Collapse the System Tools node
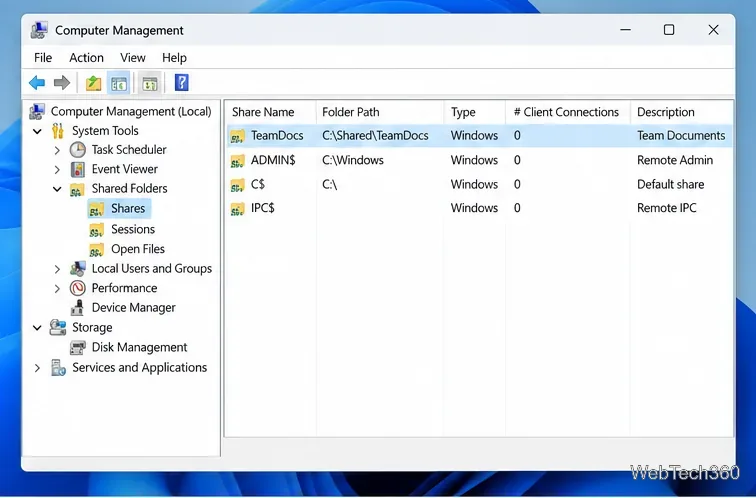Viewport: 756px width, 498px height. pos(37,131)
